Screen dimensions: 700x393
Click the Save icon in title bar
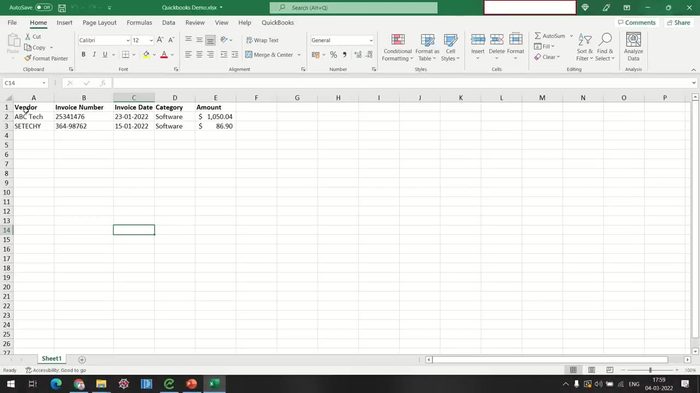(62, 8)
